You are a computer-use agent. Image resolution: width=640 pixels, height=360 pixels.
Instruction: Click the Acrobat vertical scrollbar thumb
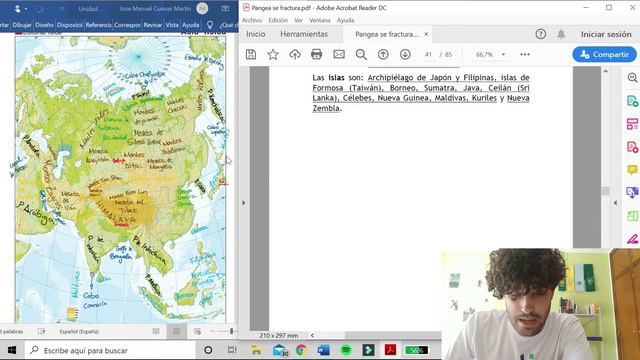coord(606,191)
